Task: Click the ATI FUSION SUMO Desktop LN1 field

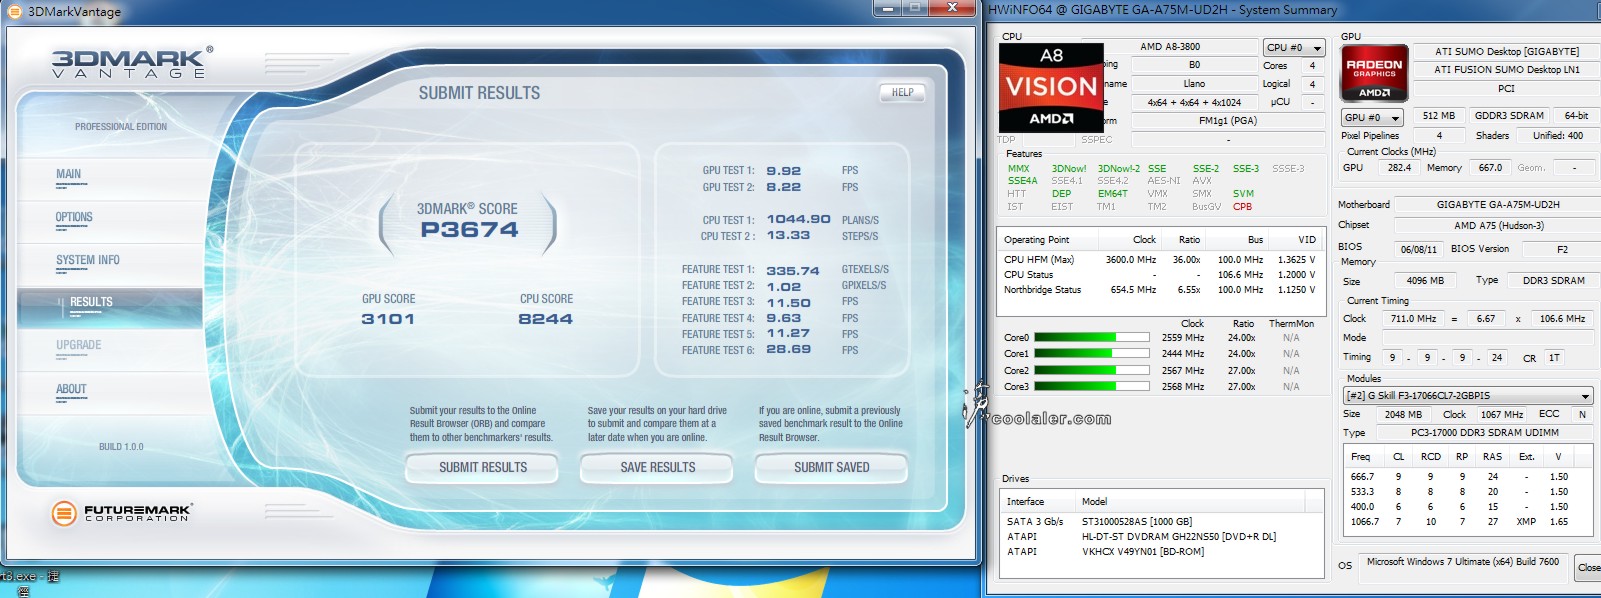Action: point(1506,70)
